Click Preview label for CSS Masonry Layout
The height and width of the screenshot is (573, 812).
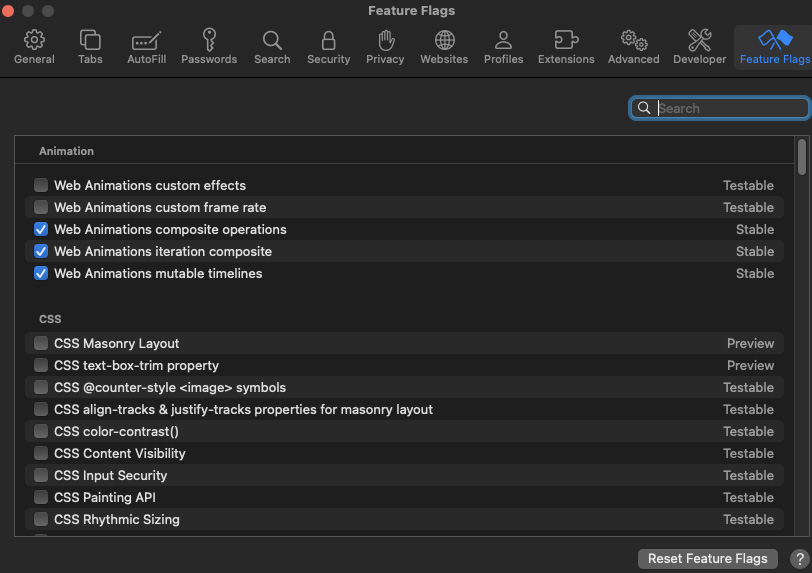point(750,343)
